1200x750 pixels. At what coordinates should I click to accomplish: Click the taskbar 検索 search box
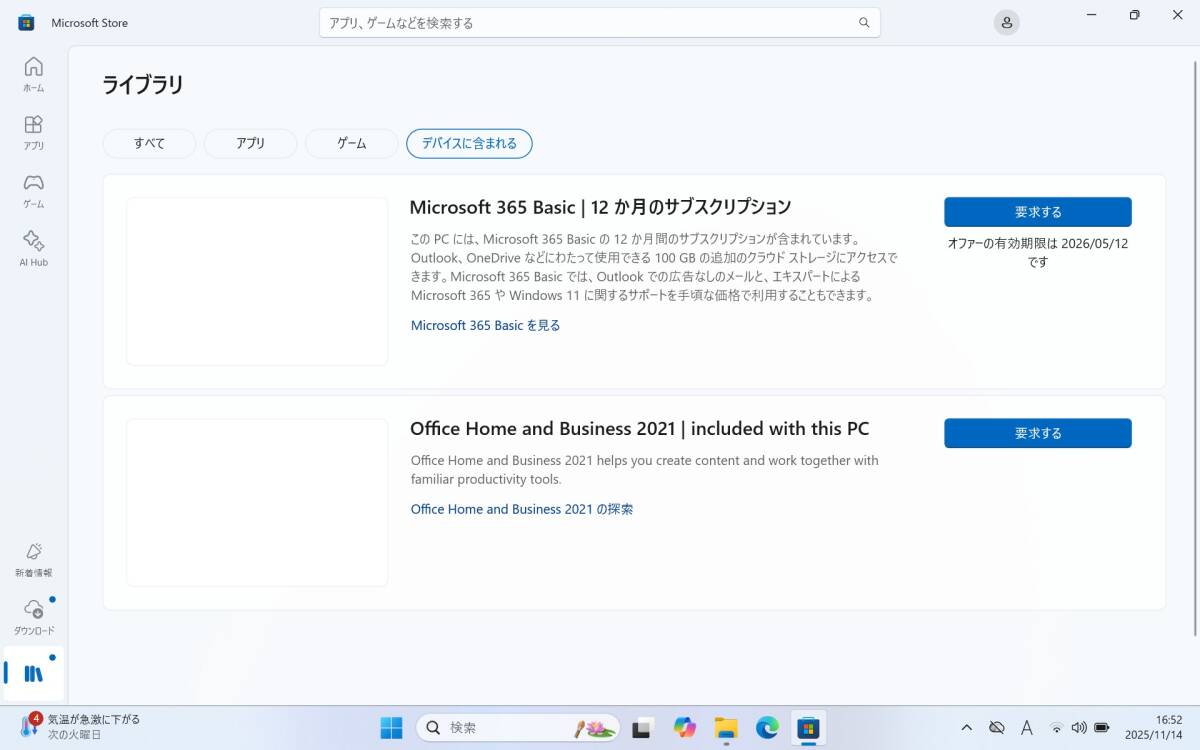click(518, 728)
